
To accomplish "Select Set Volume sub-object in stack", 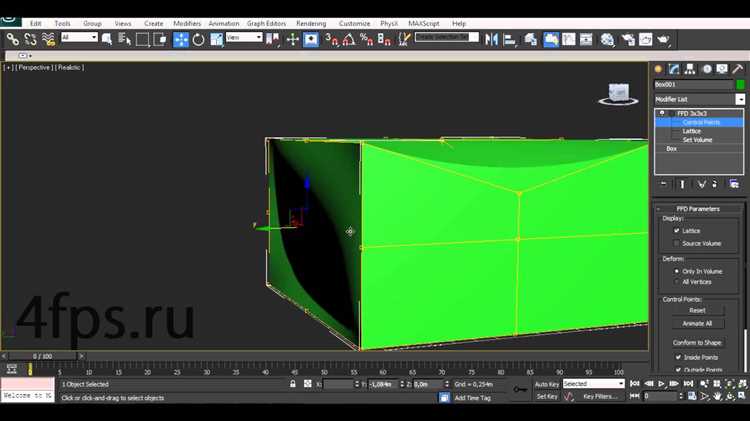I will point(699,140).
